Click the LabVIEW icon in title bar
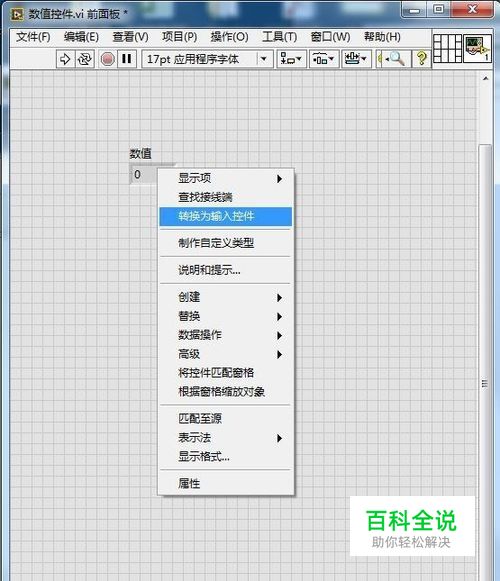The image size is (500, 581). pyautogui.click(x=17, y=14)
